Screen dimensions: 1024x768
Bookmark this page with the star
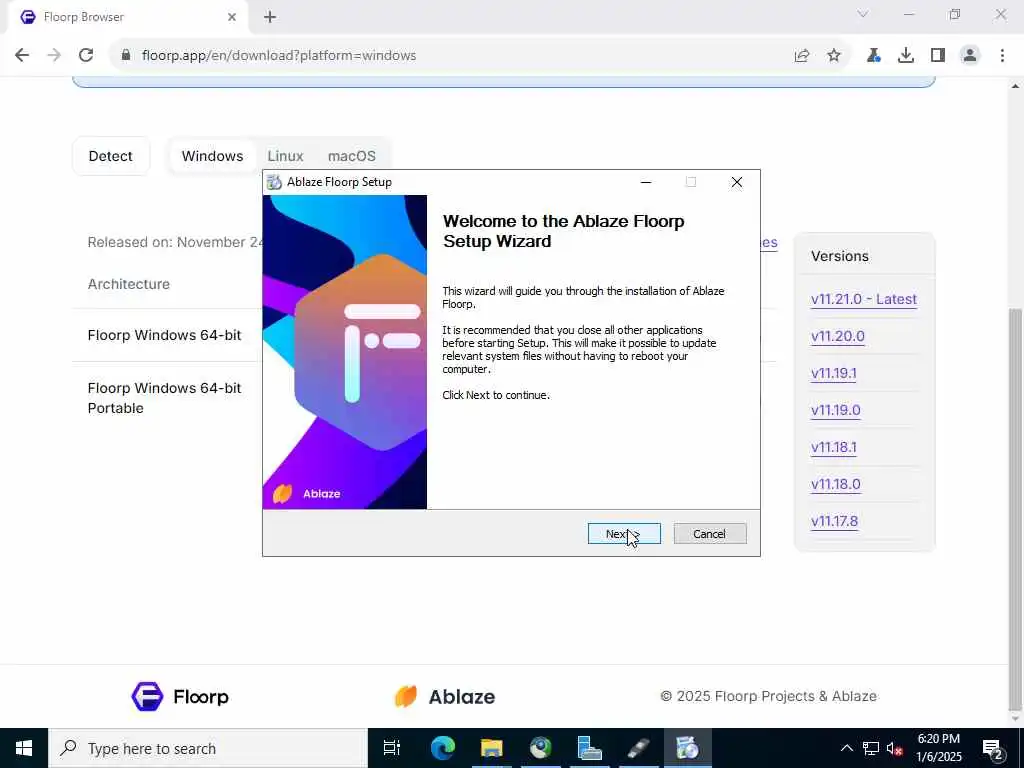834,56
